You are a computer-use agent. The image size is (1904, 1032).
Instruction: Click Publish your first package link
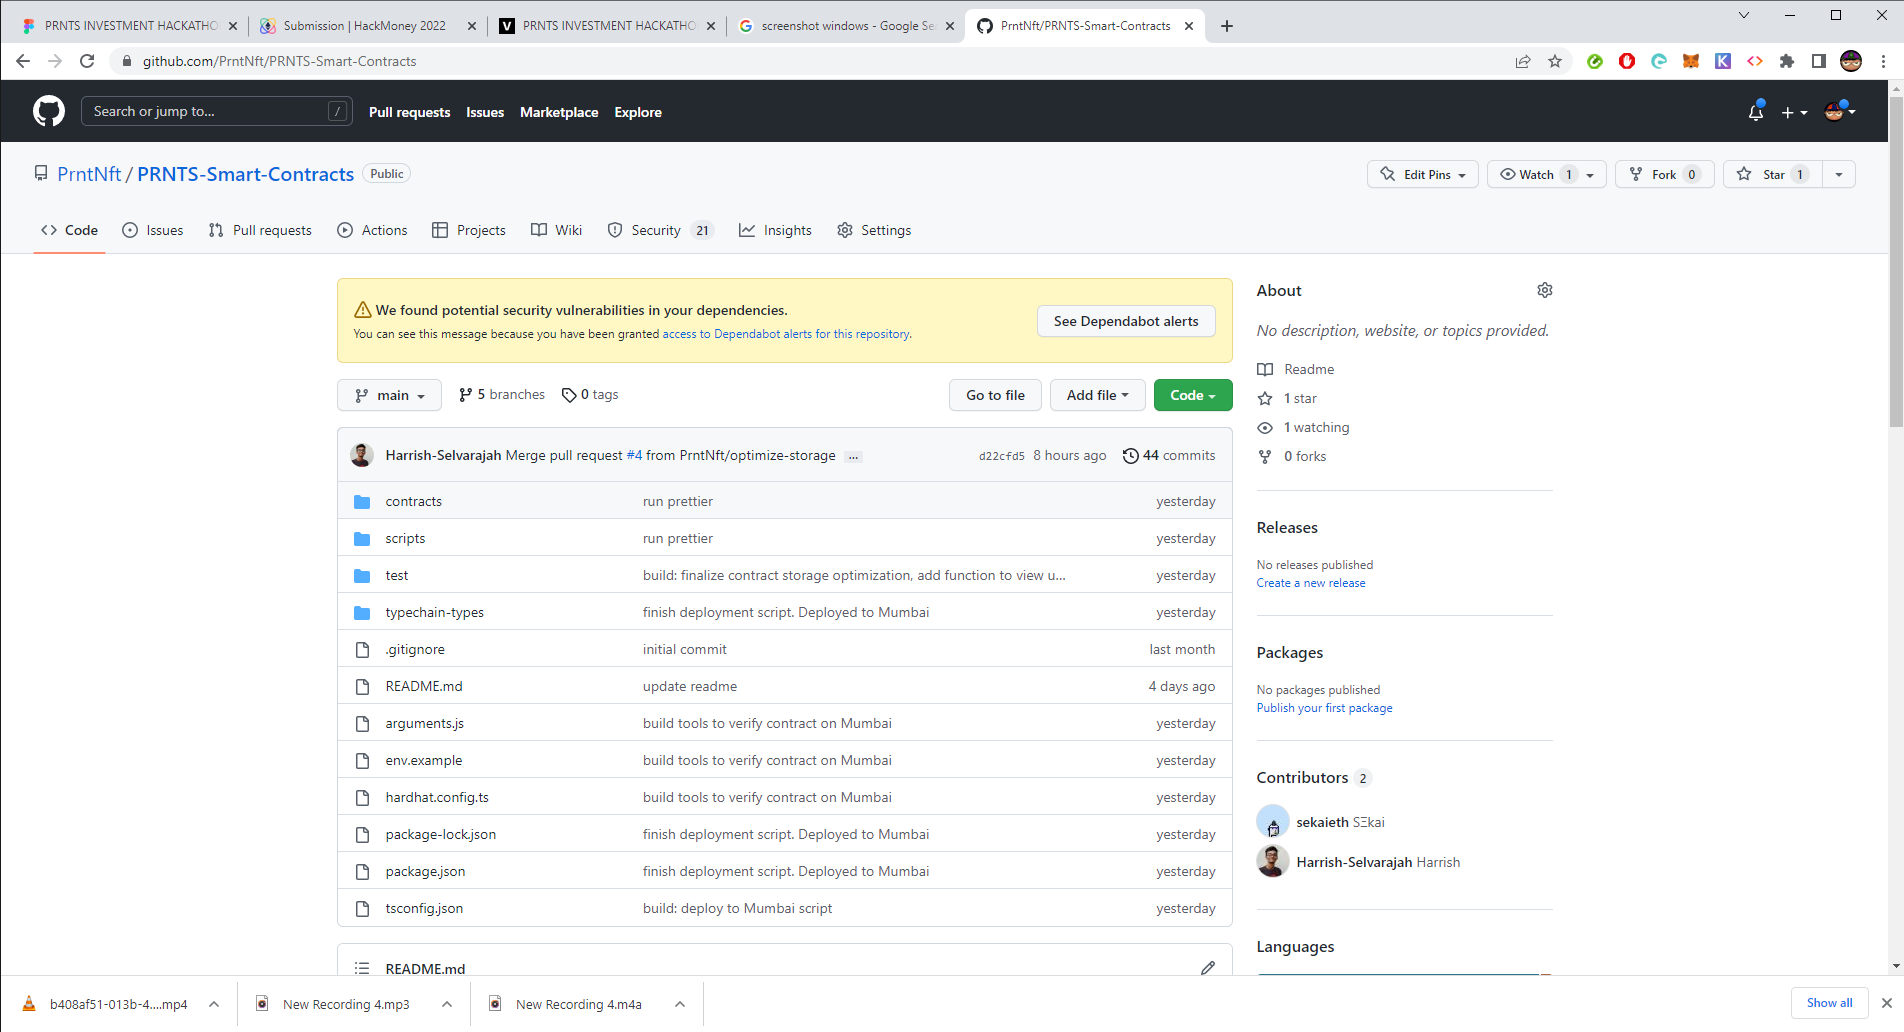pyautogui.click(x=1324, y=708)
